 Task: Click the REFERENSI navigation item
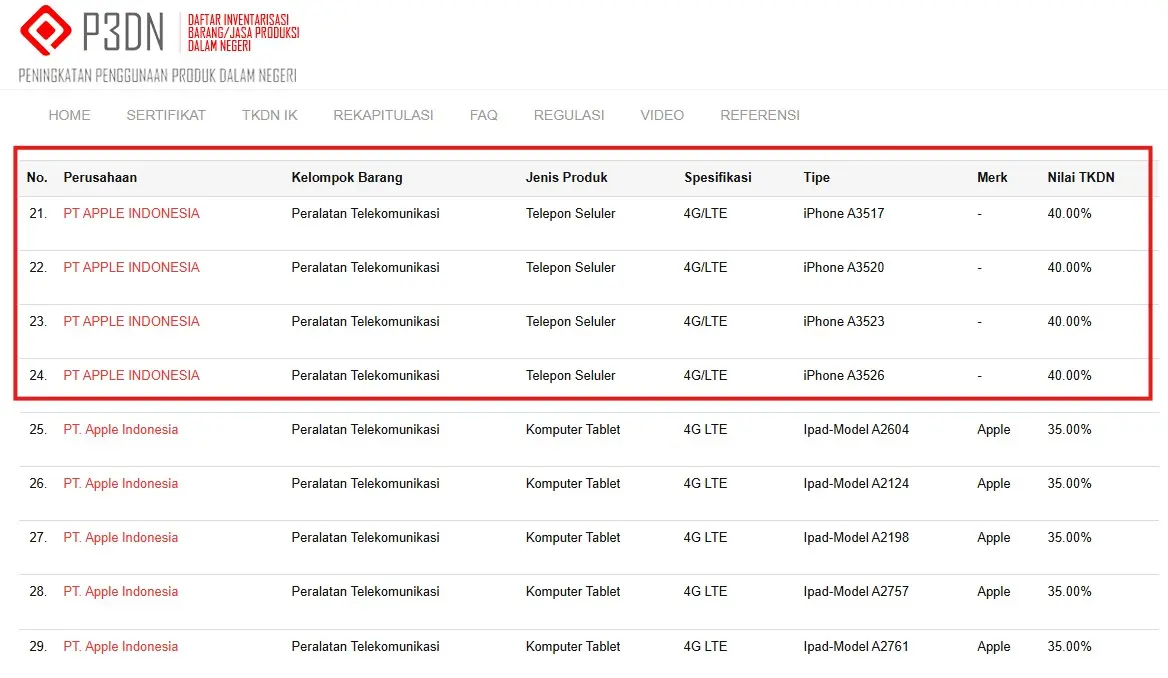point(760,115)
